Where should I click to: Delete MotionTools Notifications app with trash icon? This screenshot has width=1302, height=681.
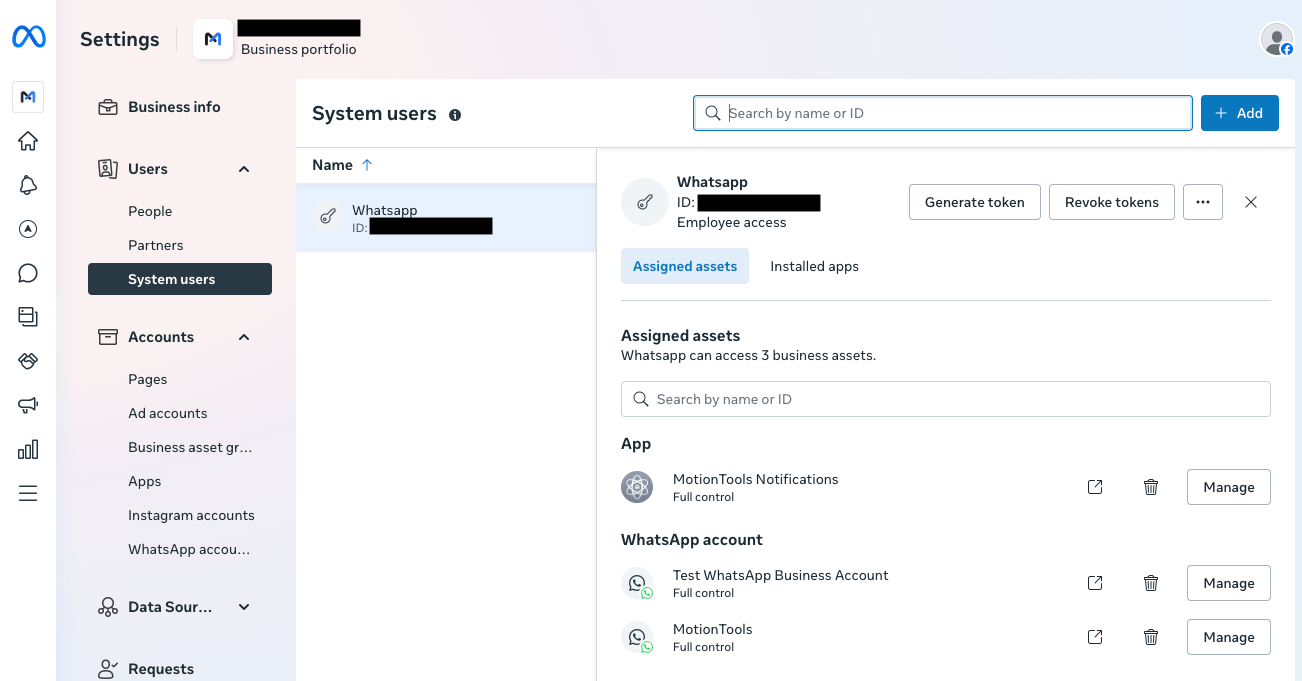click(x=1151, y=487)
